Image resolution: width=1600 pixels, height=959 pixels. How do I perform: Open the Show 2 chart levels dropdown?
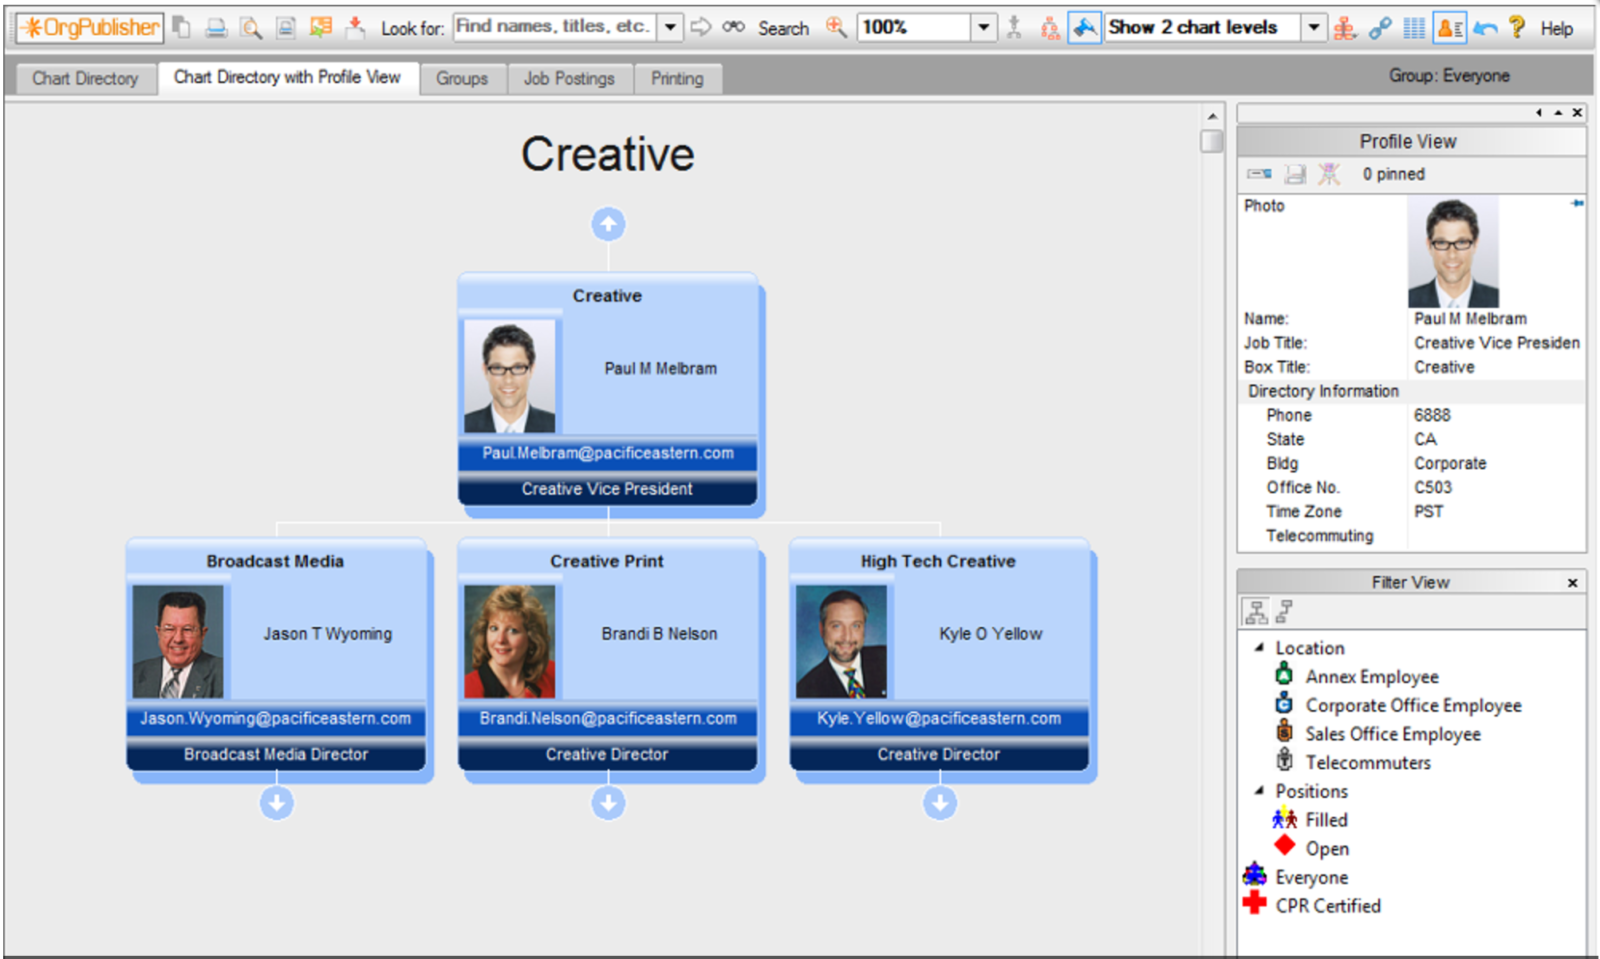(x=1314, y=28)
